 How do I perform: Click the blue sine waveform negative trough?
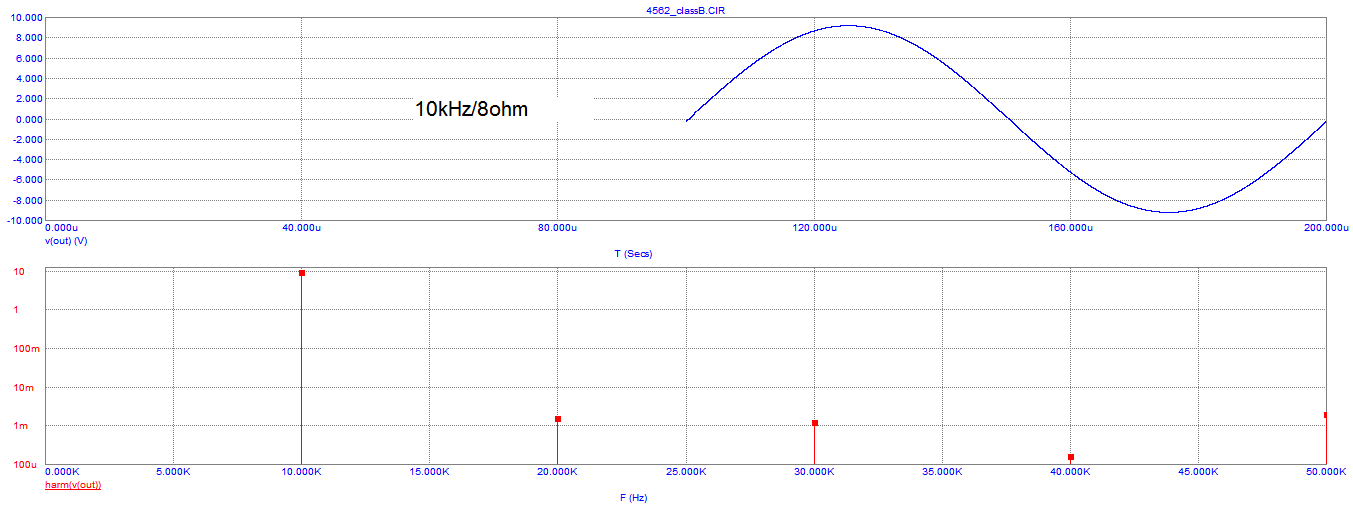point(1168,211)
